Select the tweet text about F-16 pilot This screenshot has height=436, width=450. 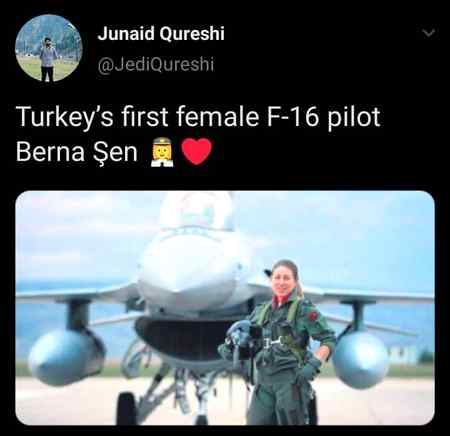(x=198, y=134)
